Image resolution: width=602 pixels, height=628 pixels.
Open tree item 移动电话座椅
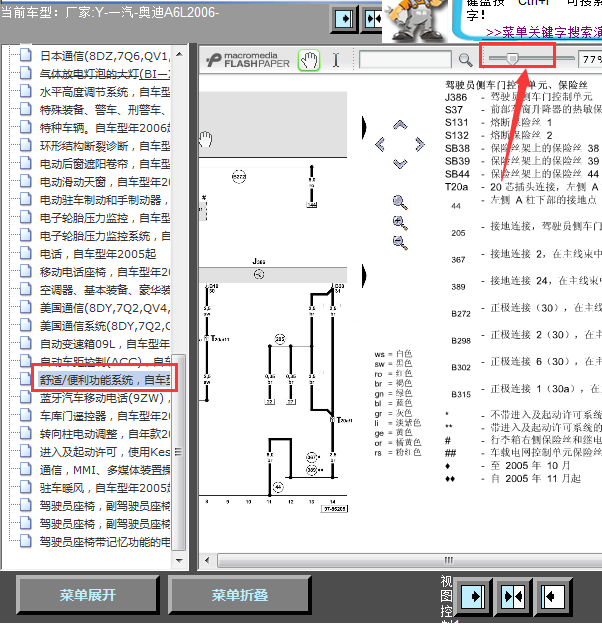[x=105, y=272]
